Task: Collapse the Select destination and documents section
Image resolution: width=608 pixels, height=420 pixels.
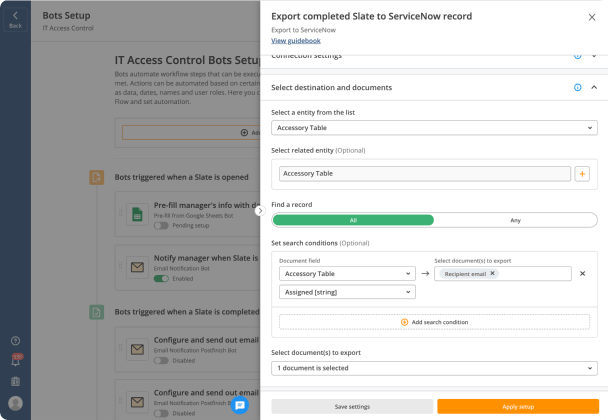Action: pos(594,88)
